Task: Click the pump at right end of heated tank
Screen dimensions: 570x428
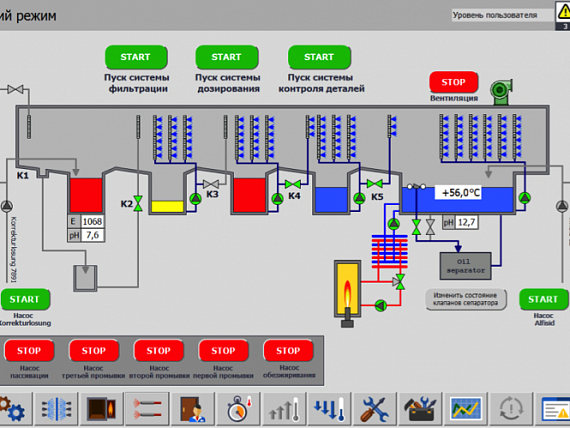Action: pos(525,198)
